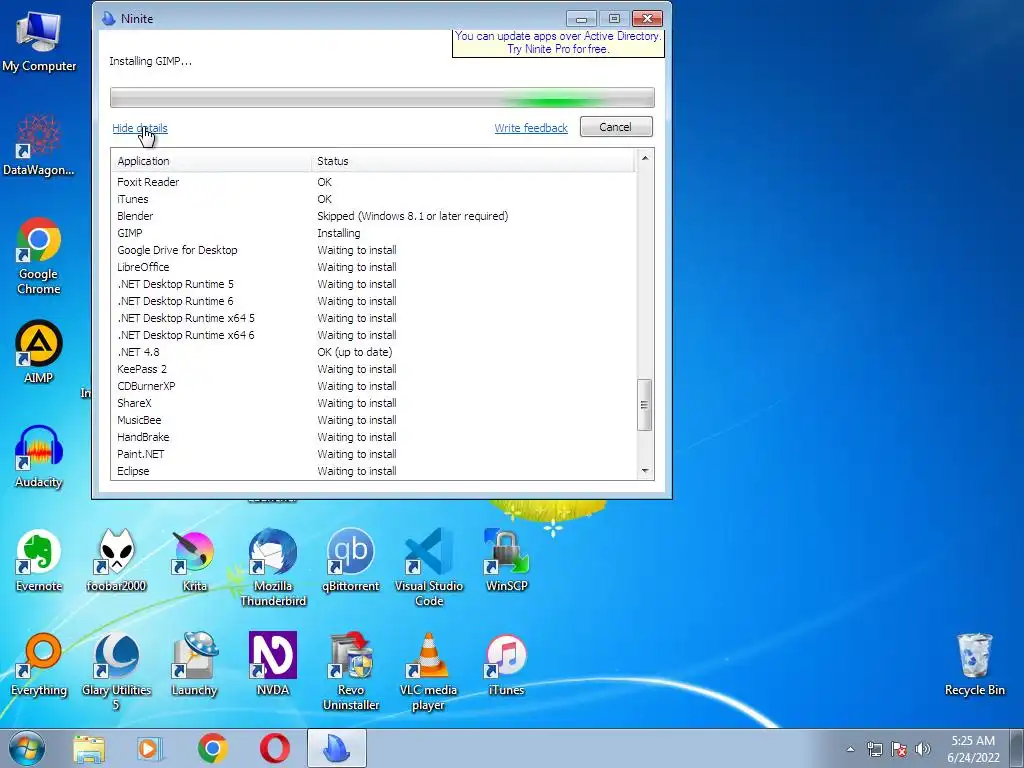1024x768 pixels.
Task: Launch foobar2000 from the desktop
Action: coord(116,560)
